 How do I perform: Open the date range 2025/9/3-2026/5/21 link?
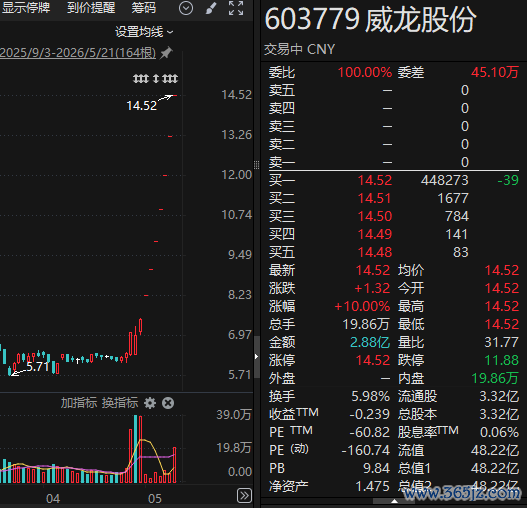(x=78, y=53)
